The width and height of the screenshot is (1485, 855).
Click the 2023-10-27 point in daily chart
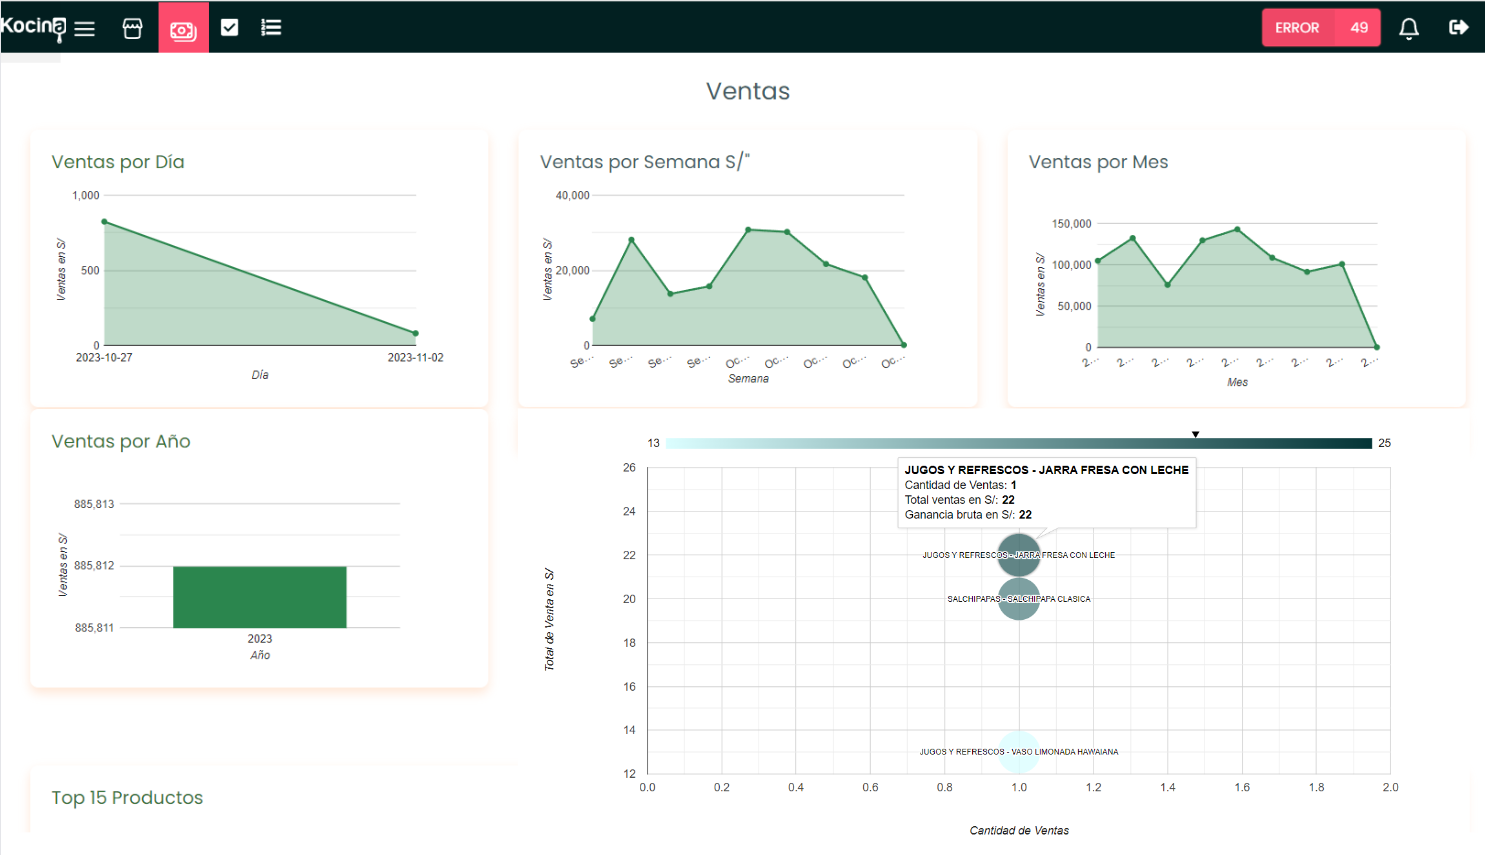pos(105,222)
